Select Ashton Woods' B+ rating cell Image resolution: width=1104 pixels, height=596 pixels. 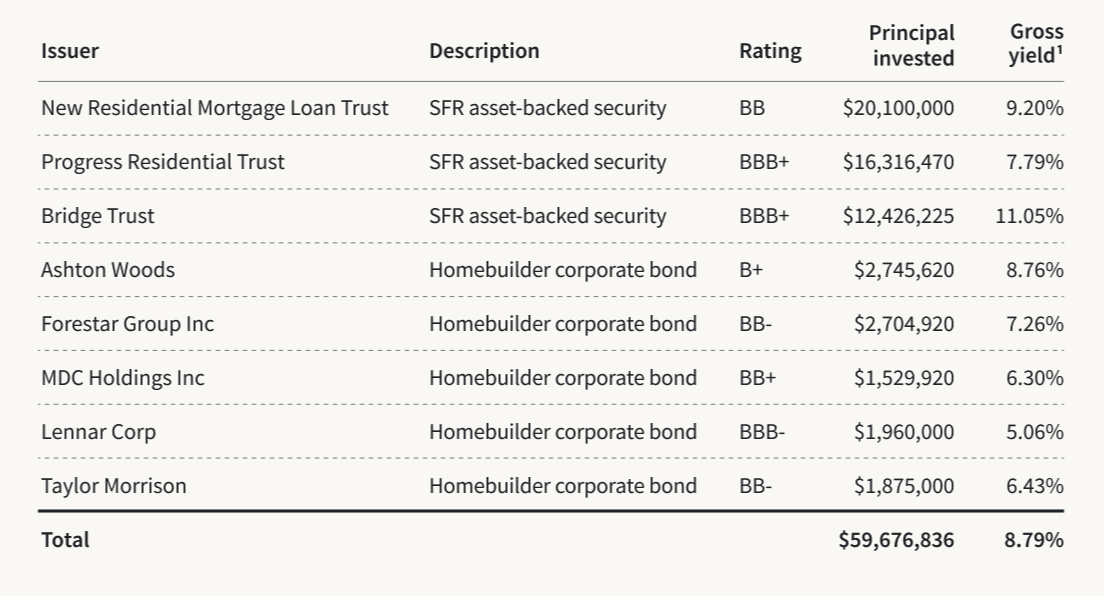pos(751,270)
